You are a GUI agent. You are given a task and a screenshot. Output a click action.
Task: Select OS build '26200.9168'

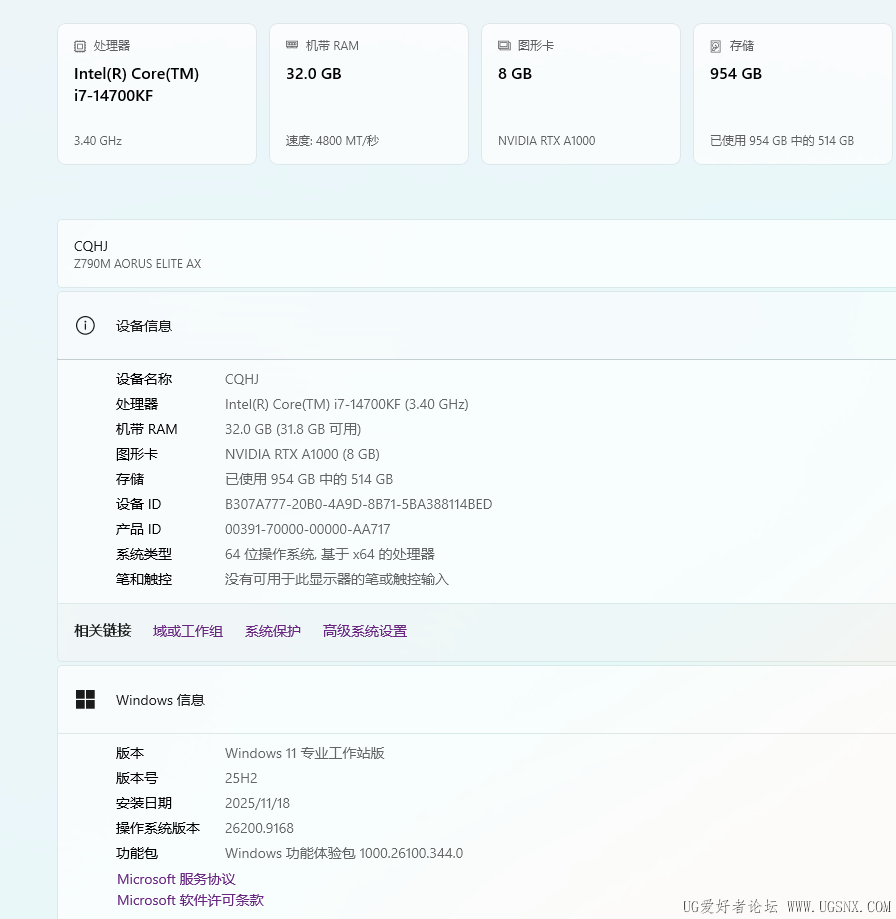(260, 828)
